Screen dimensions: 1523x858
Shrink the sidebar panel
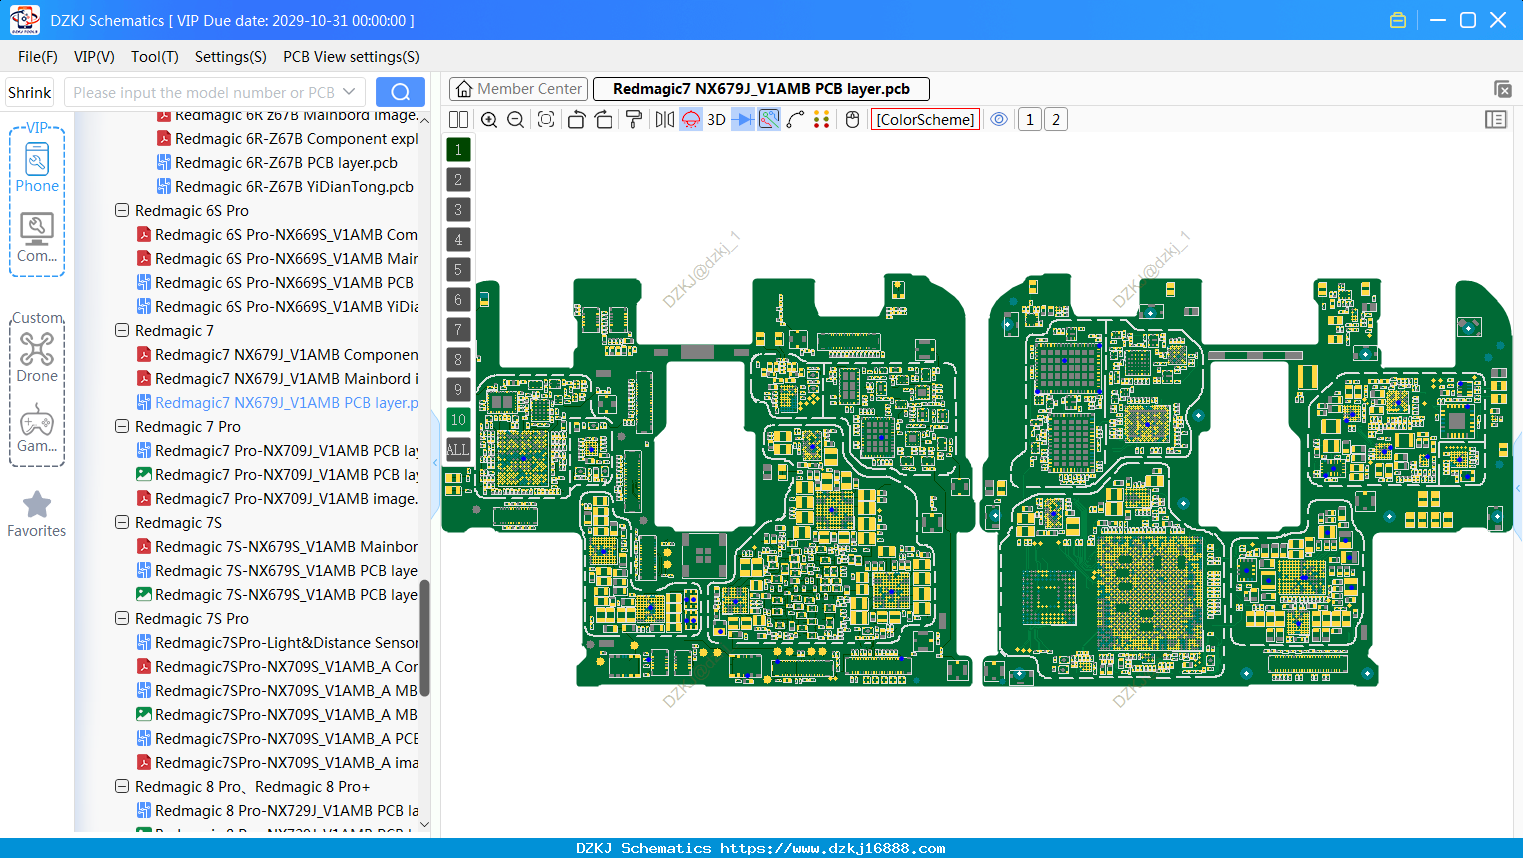(29, 92)
